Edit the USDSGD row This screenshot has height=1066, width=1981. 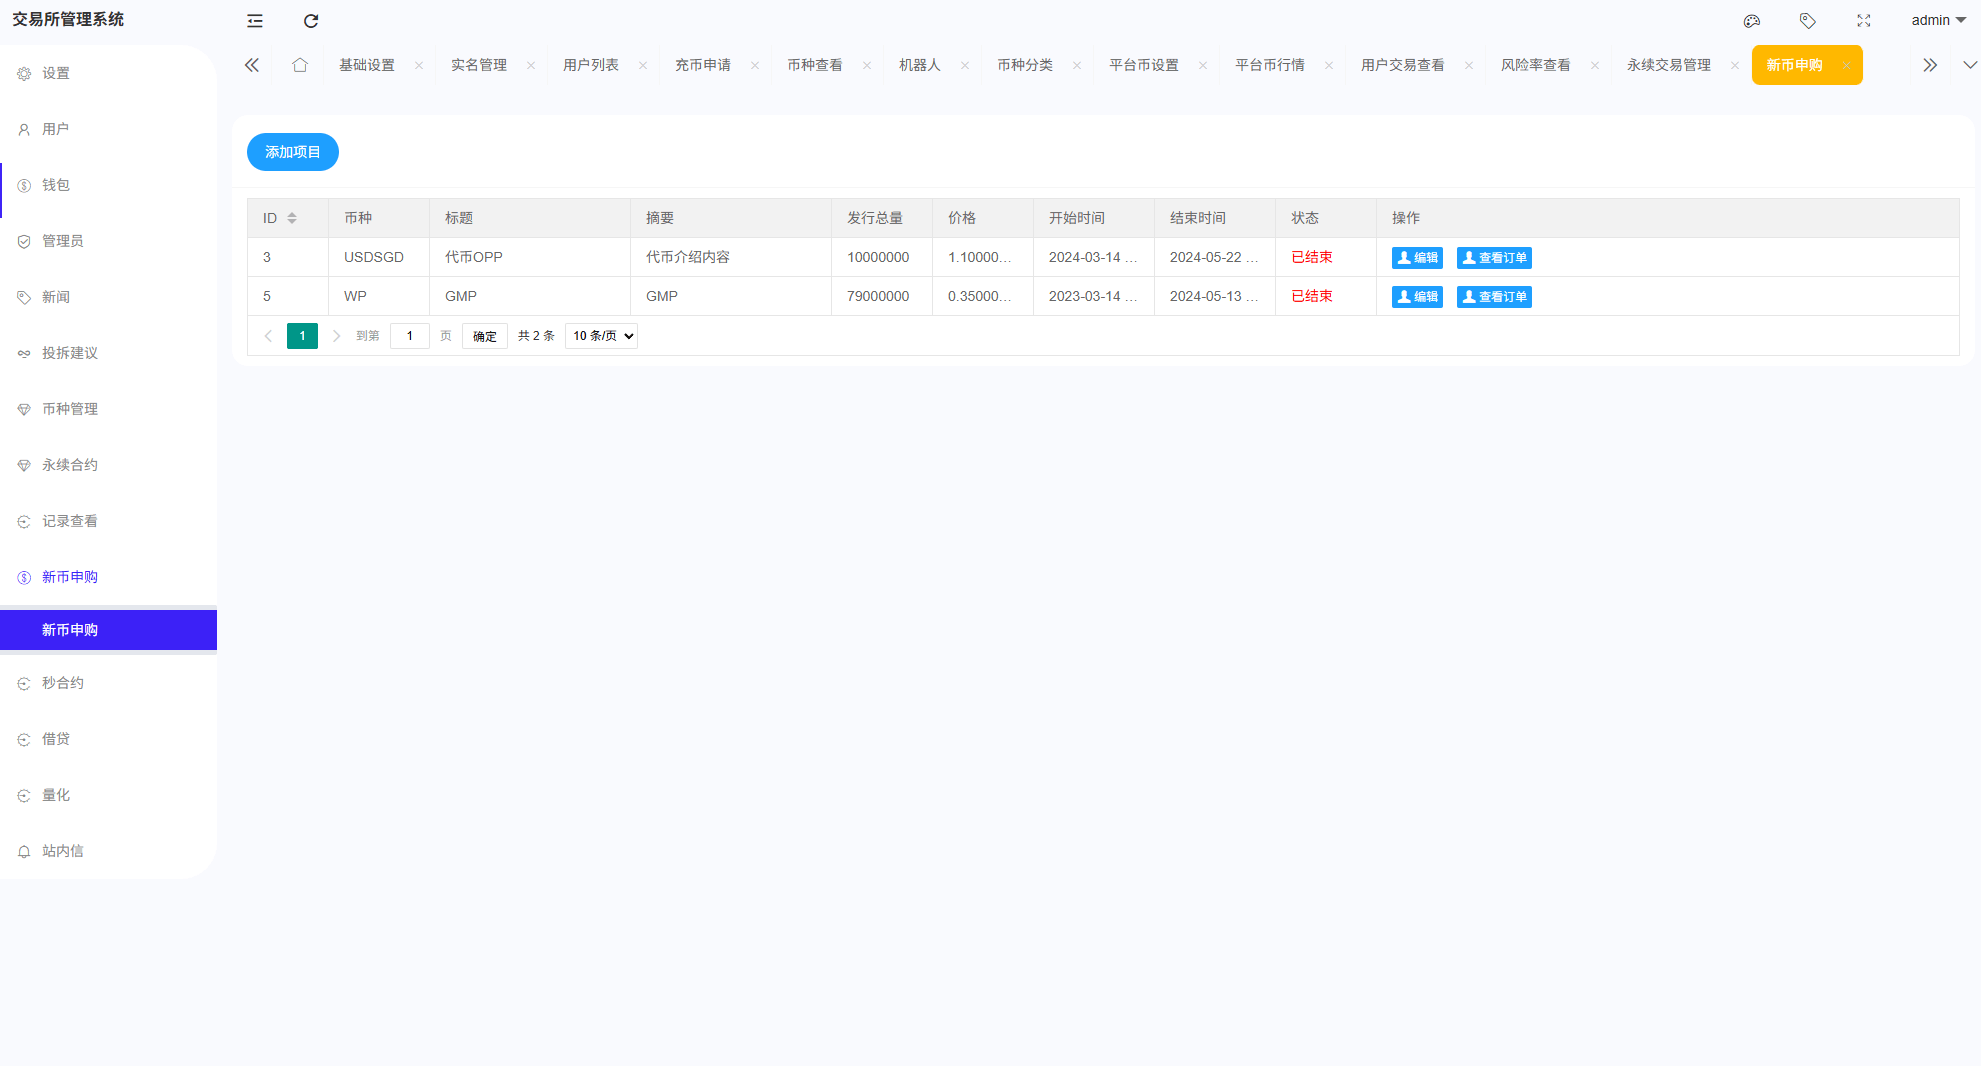click(1416, 258)
